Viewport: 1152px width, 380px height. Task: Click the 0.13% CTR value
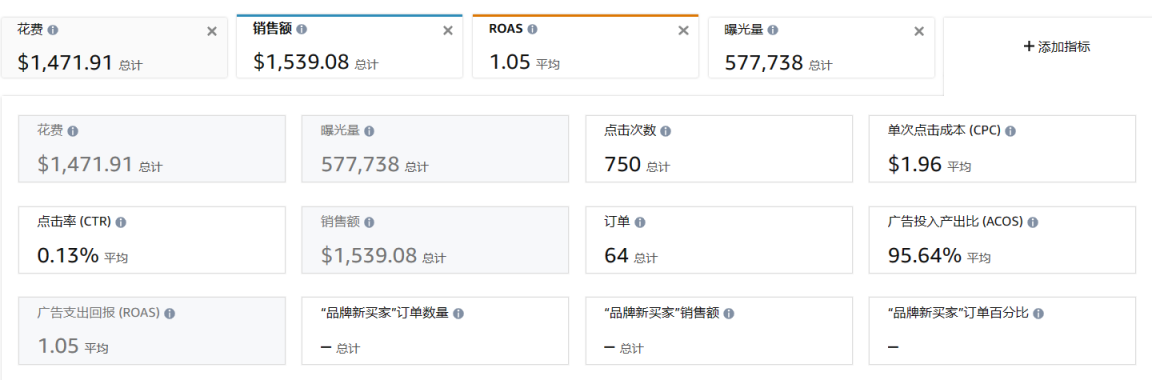[x=68, y=255]
